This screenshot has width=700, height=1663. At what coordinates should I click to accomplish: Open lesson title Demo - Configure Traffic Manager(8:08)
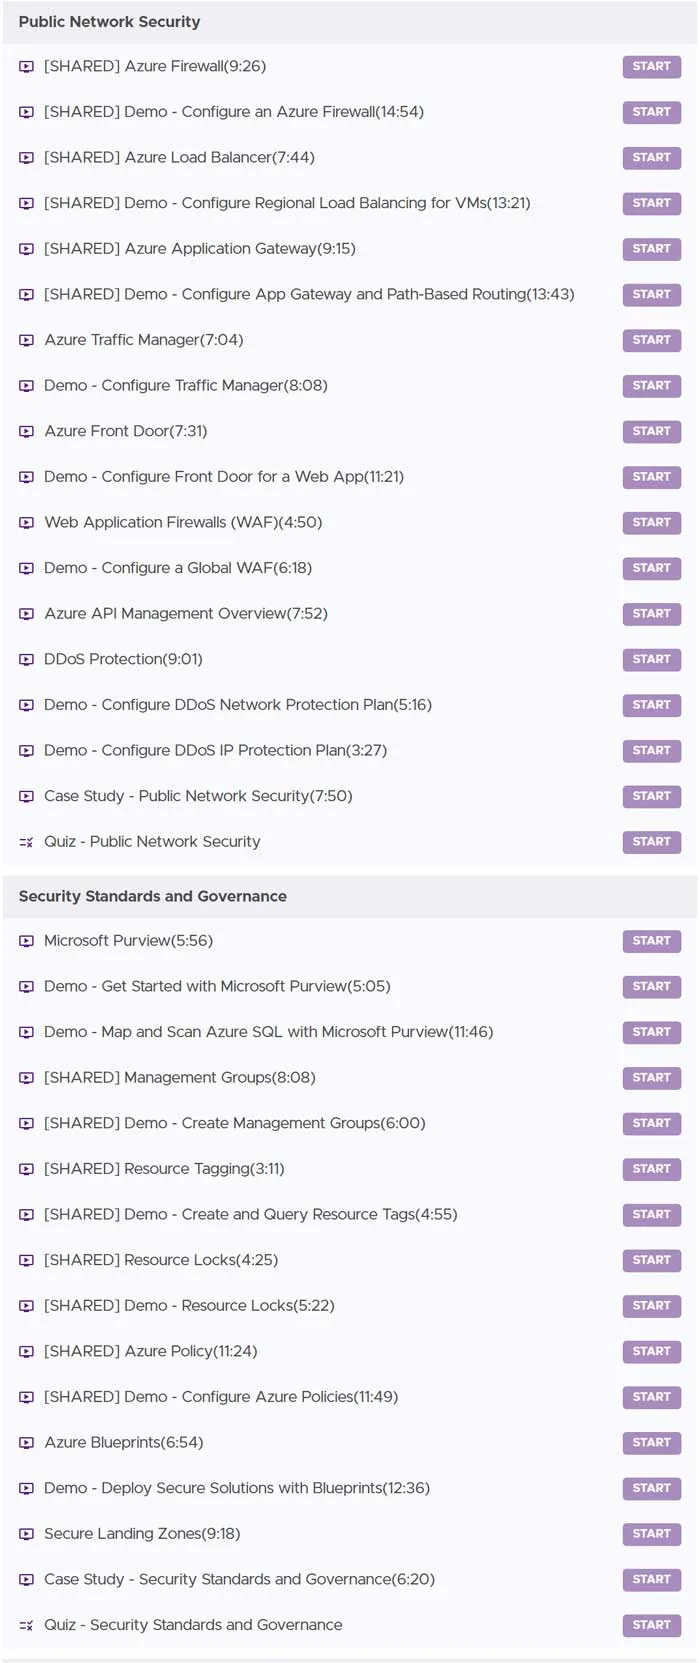[x=186, y=386]
